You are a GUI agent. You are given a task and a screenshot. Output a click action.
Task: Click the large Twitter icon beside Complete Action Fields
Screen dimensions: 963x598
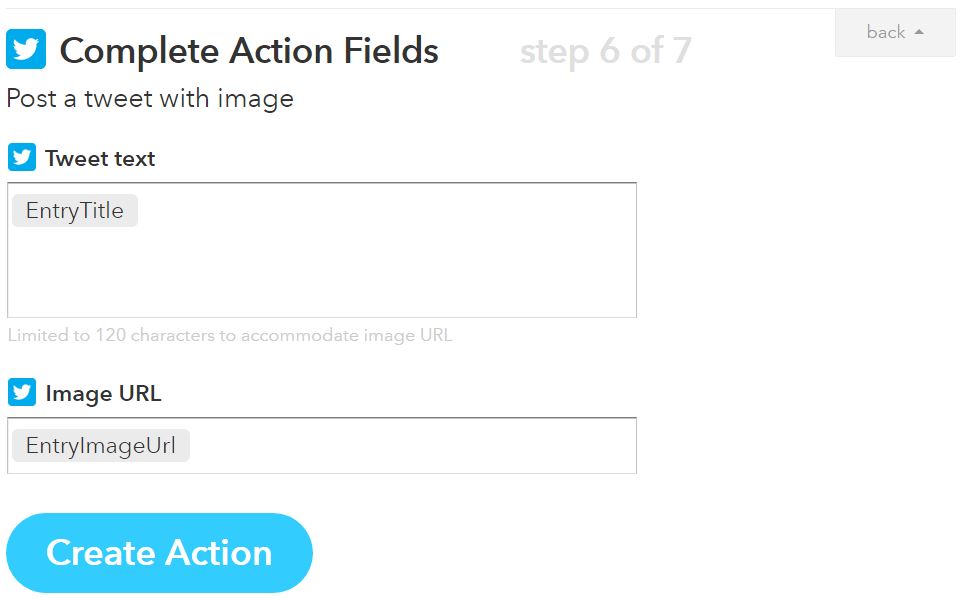click(26, 49)
